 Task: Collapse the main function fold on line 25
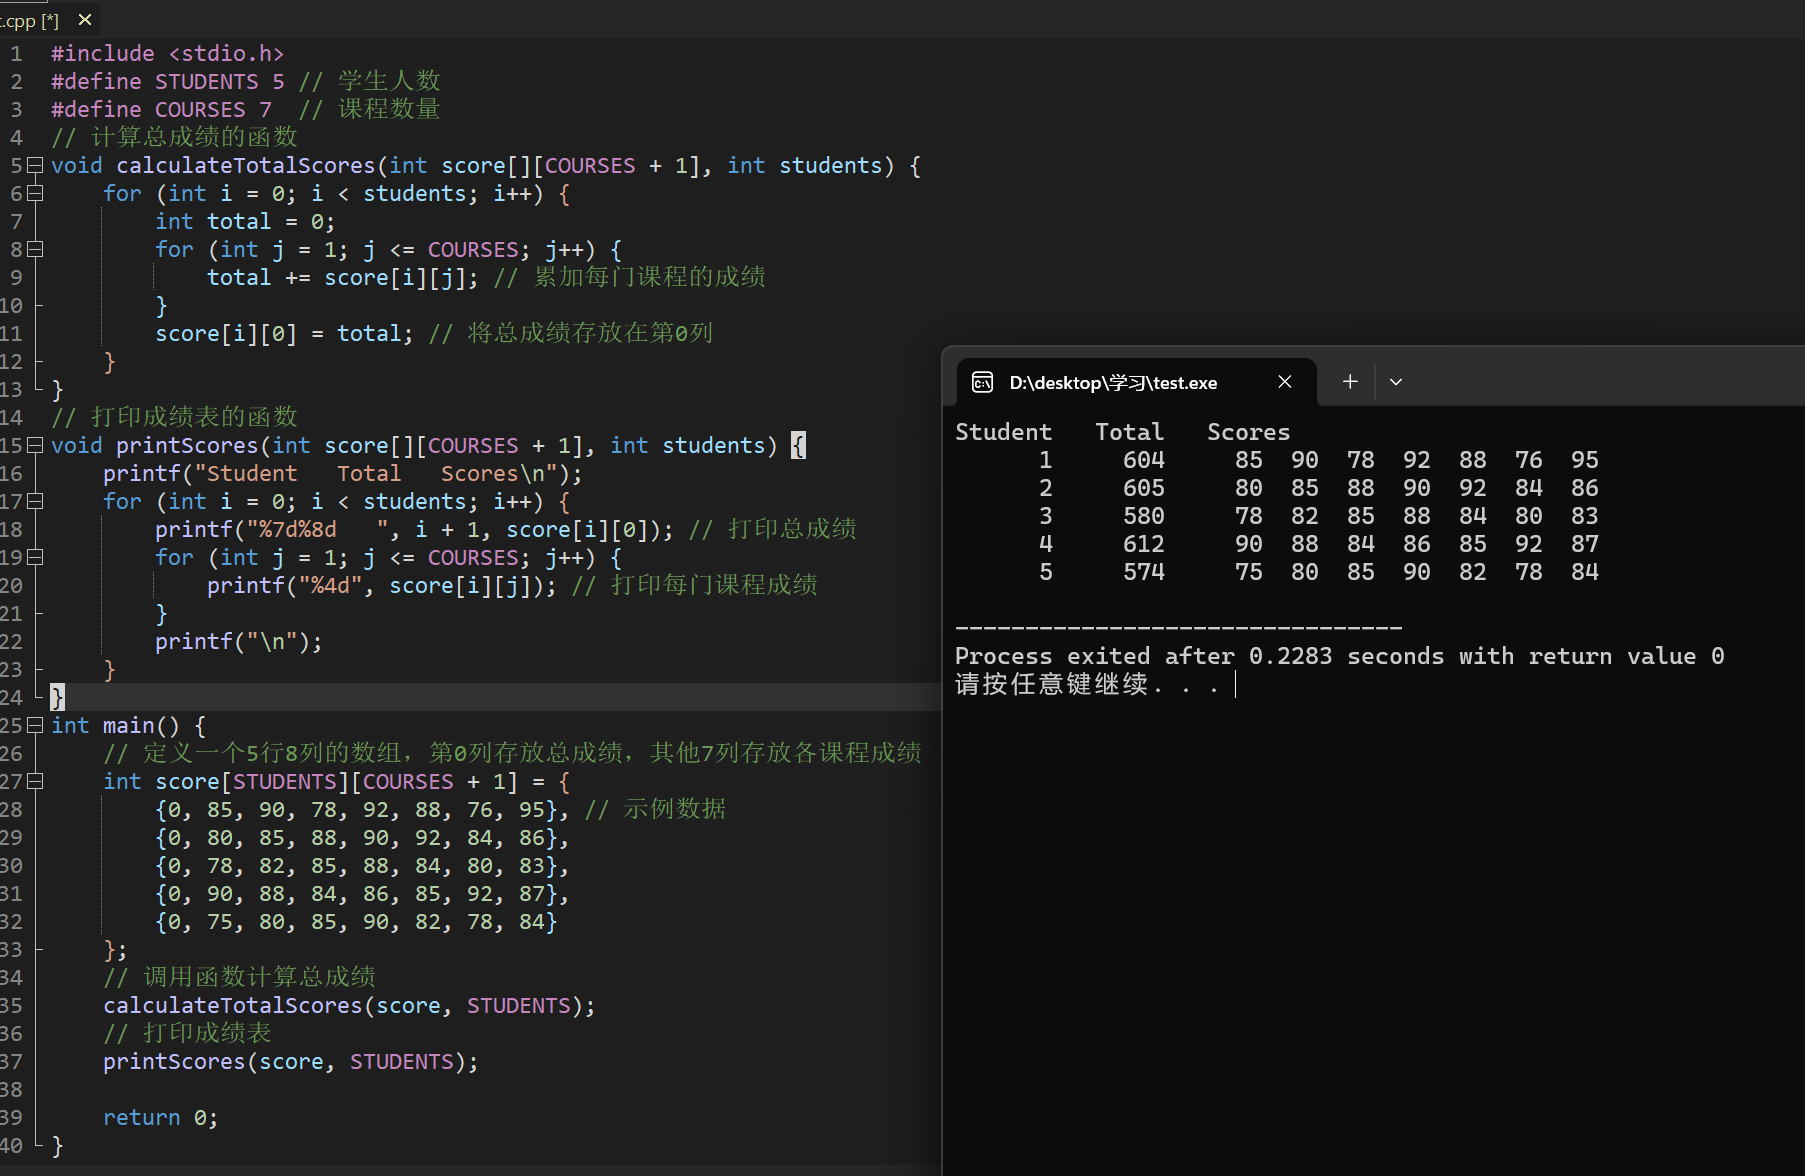point(36,725)
